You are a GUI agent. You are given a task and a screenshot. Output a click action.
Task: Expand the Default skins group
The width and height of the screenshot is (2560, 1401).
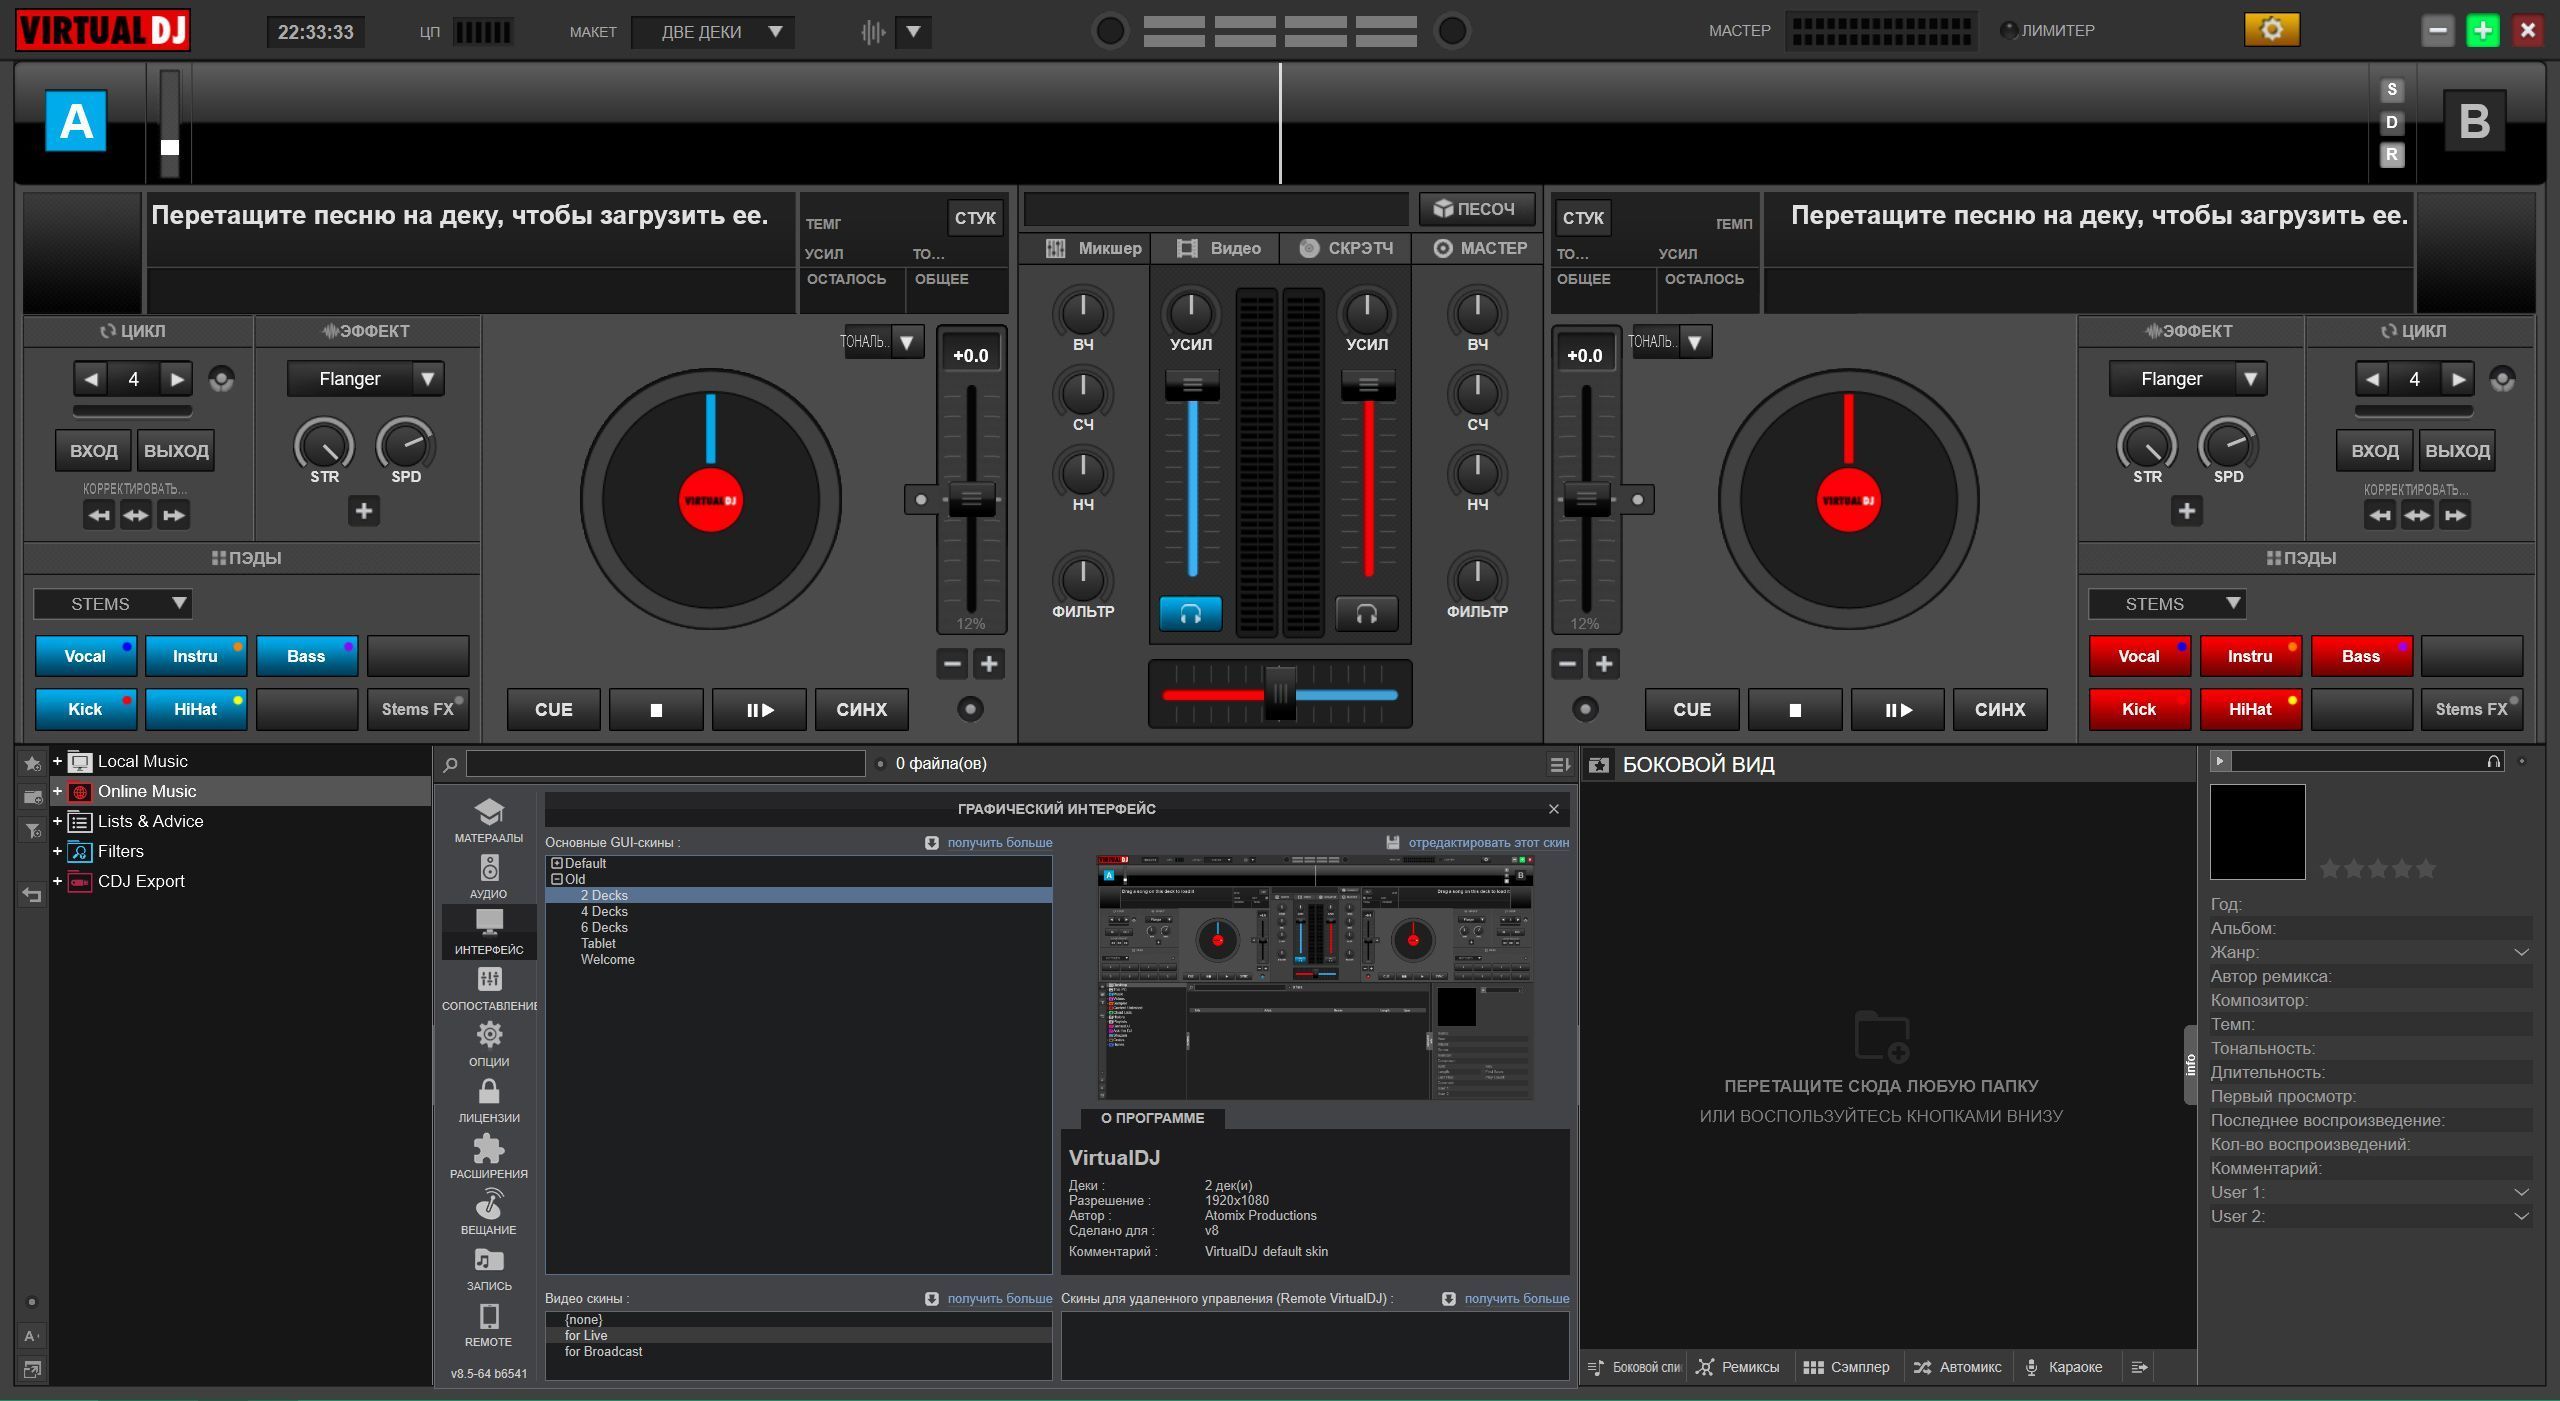(x=557, y=863)
